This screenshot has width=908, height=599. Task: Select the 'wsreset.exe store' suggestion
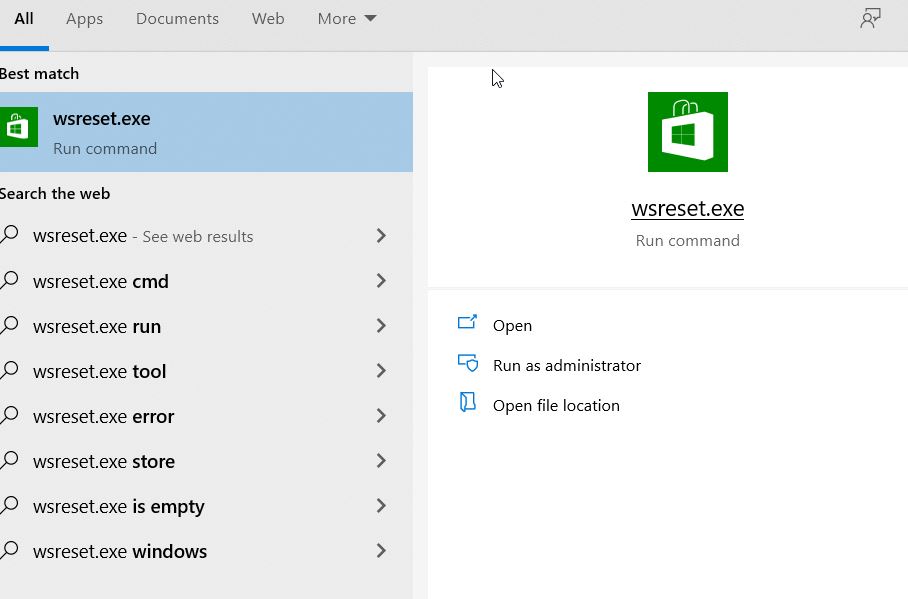click(206, 461)
